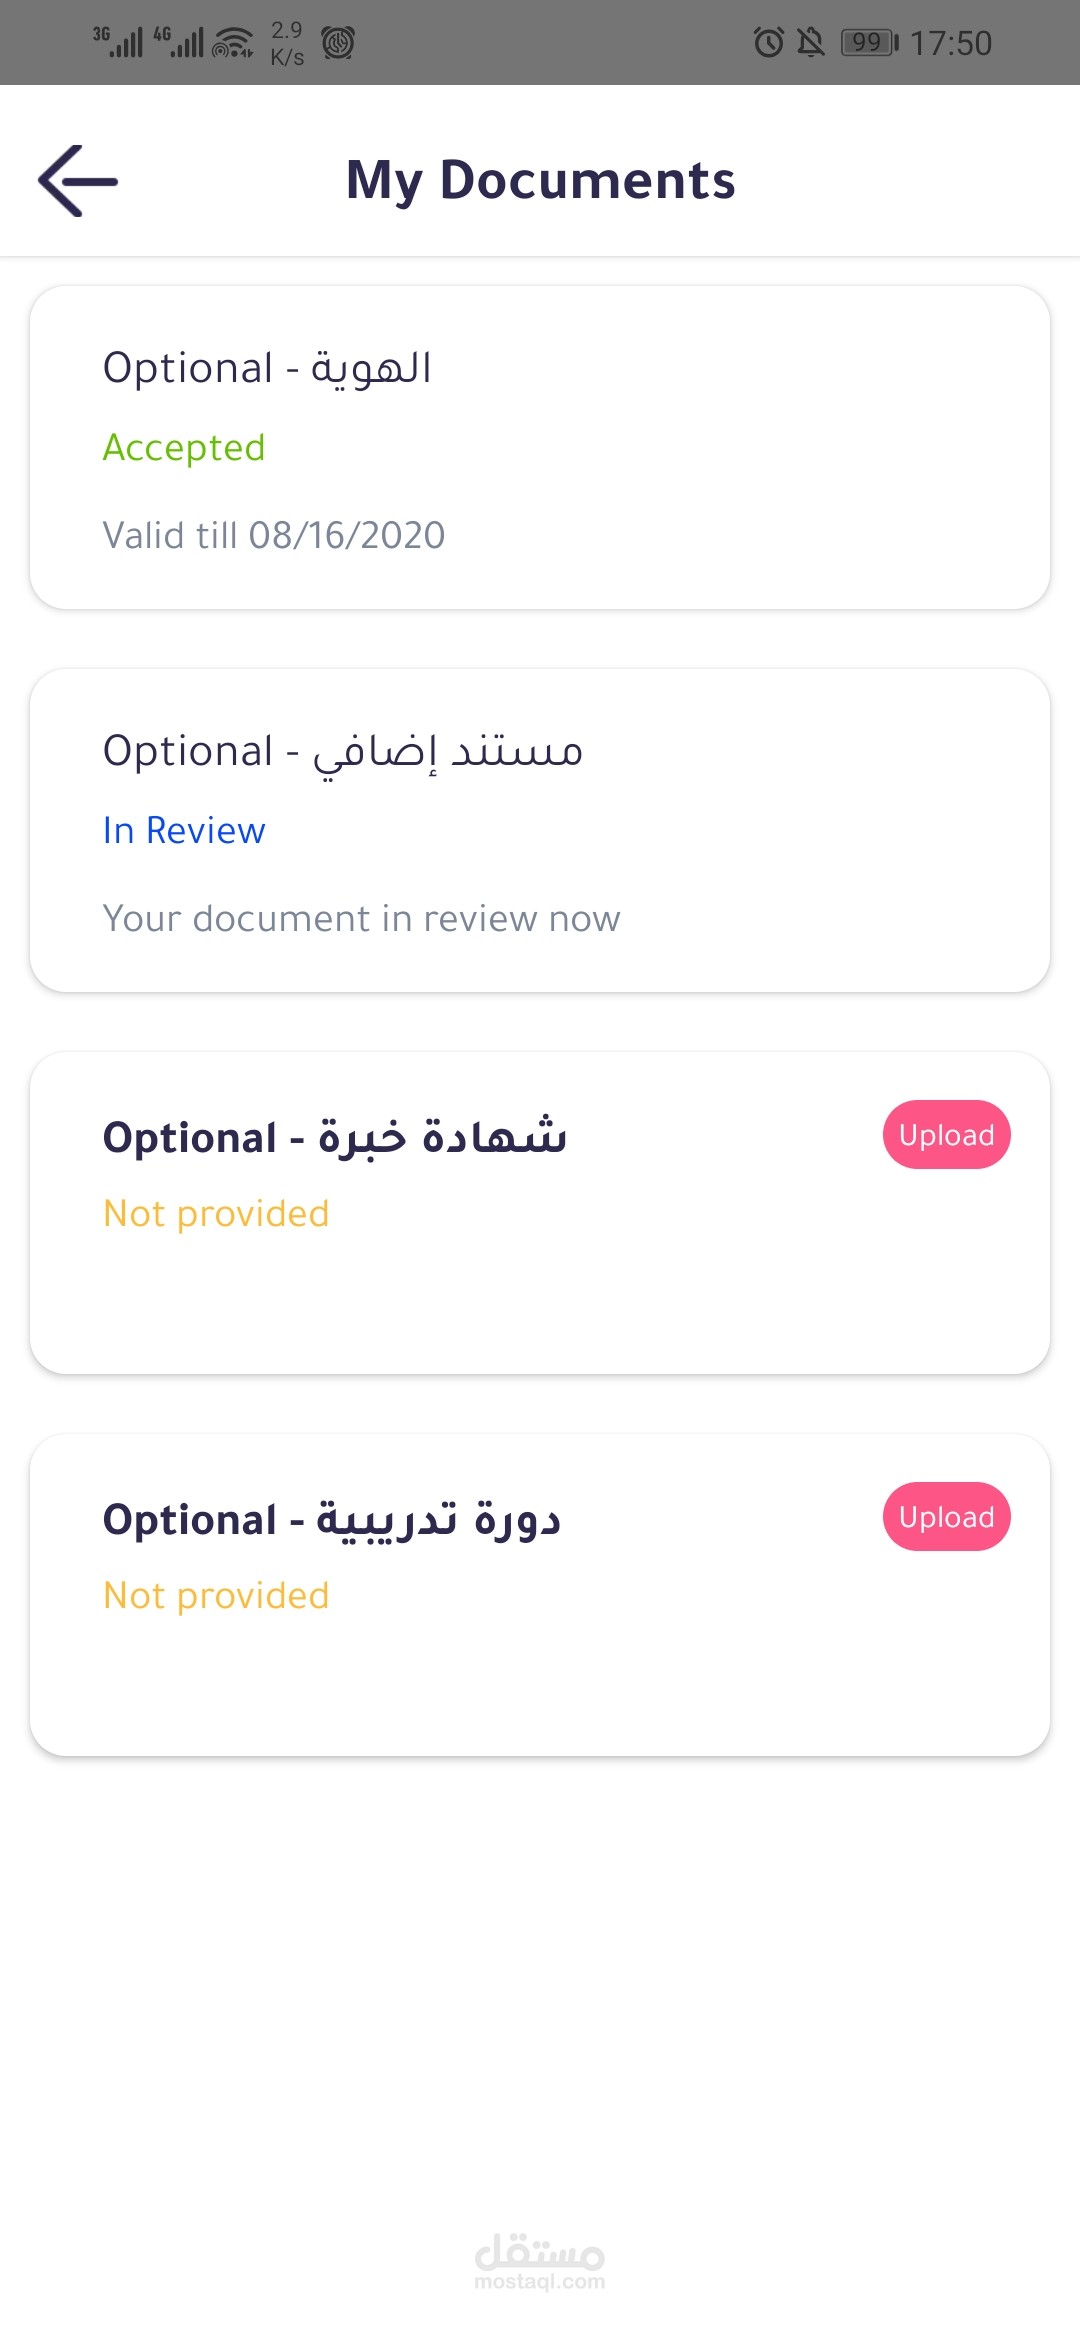Tap Not provided under شهادة خبرة
This screenshot has width=1080, height=2340.
coord(216,1213)
